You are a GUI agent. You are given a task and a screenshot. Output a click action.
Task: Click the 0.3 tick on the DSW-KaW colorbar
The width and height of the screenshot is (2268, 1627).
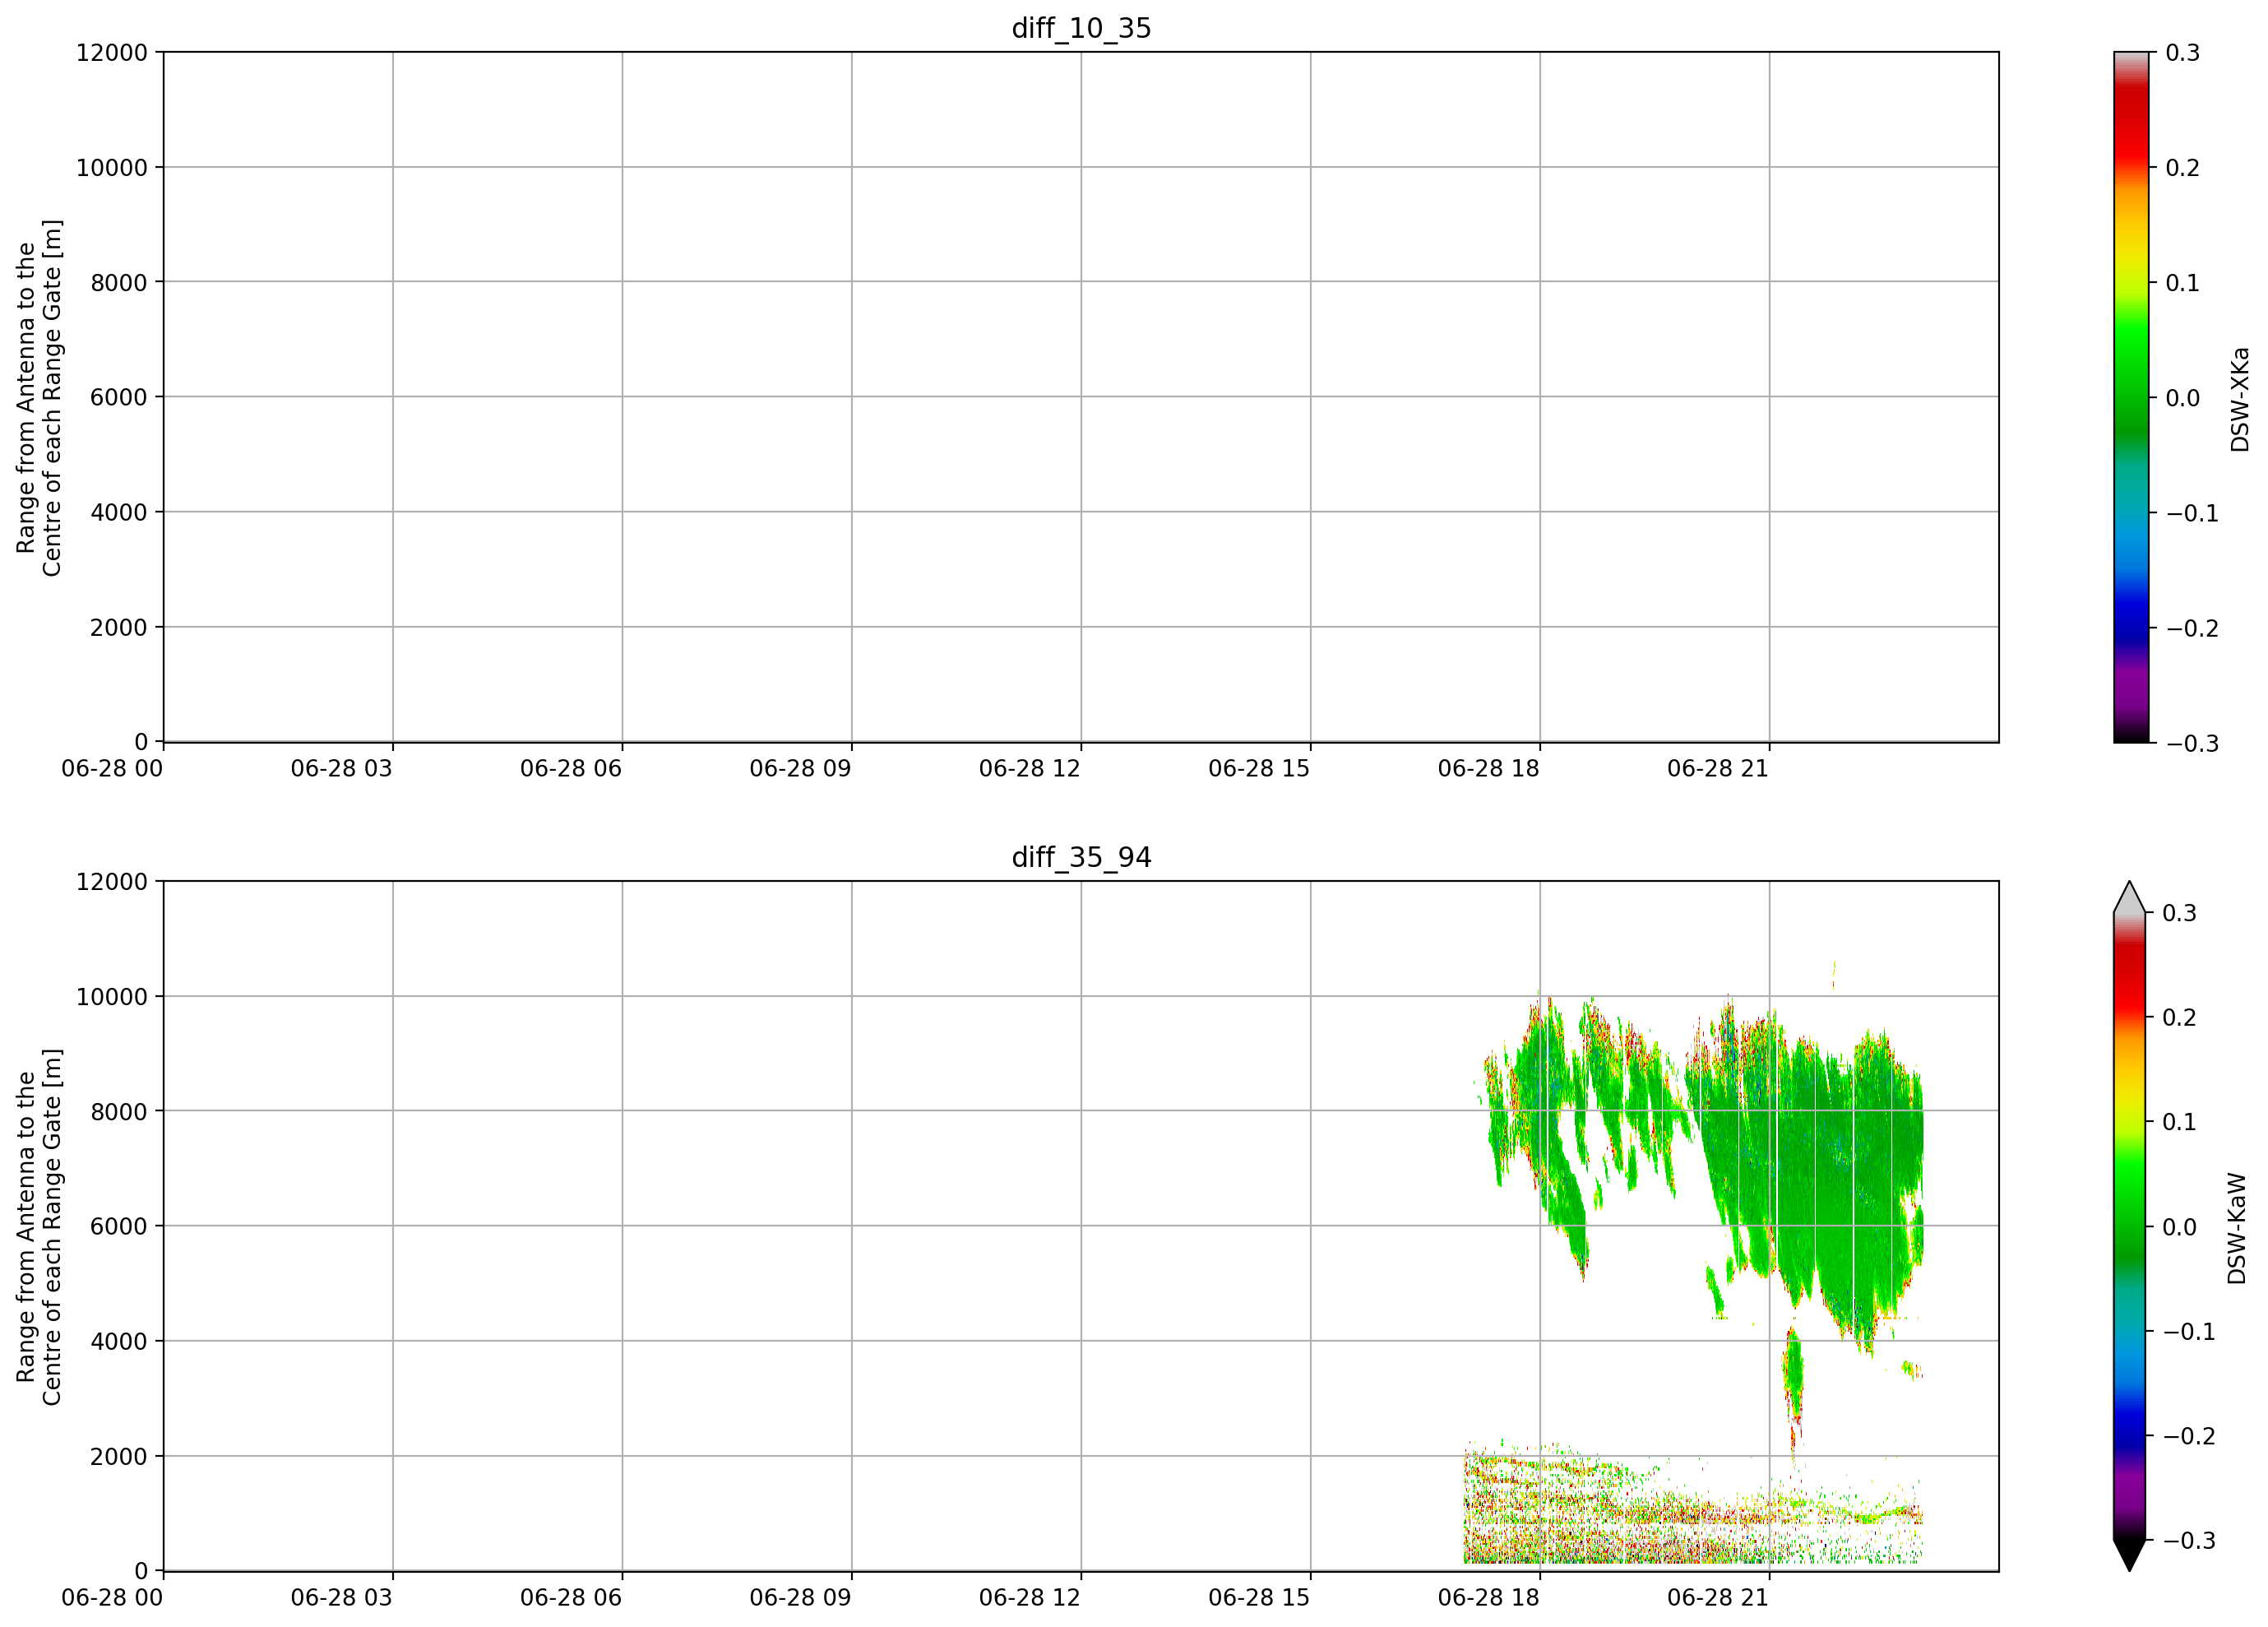click(2180, 913)
